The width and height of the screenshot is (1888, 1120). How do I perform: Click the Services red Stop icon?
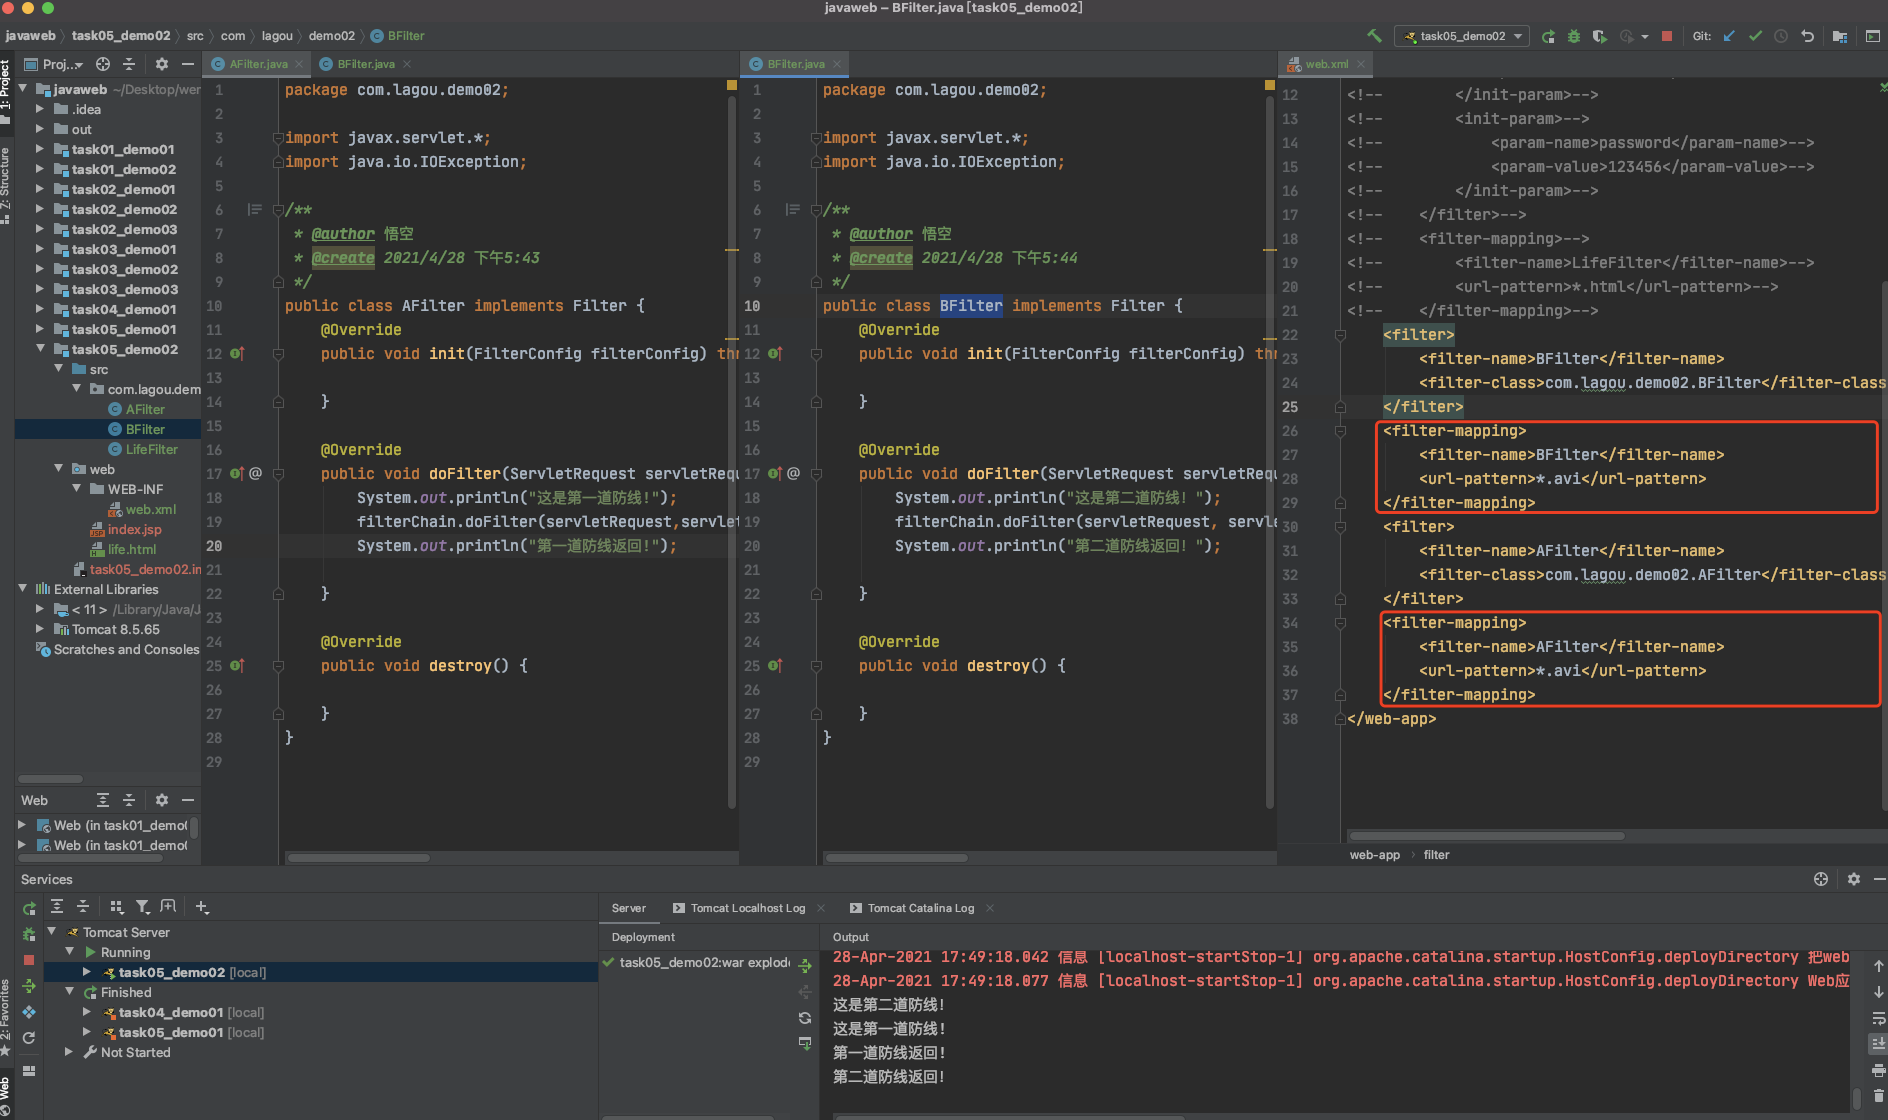coord(29,960)
